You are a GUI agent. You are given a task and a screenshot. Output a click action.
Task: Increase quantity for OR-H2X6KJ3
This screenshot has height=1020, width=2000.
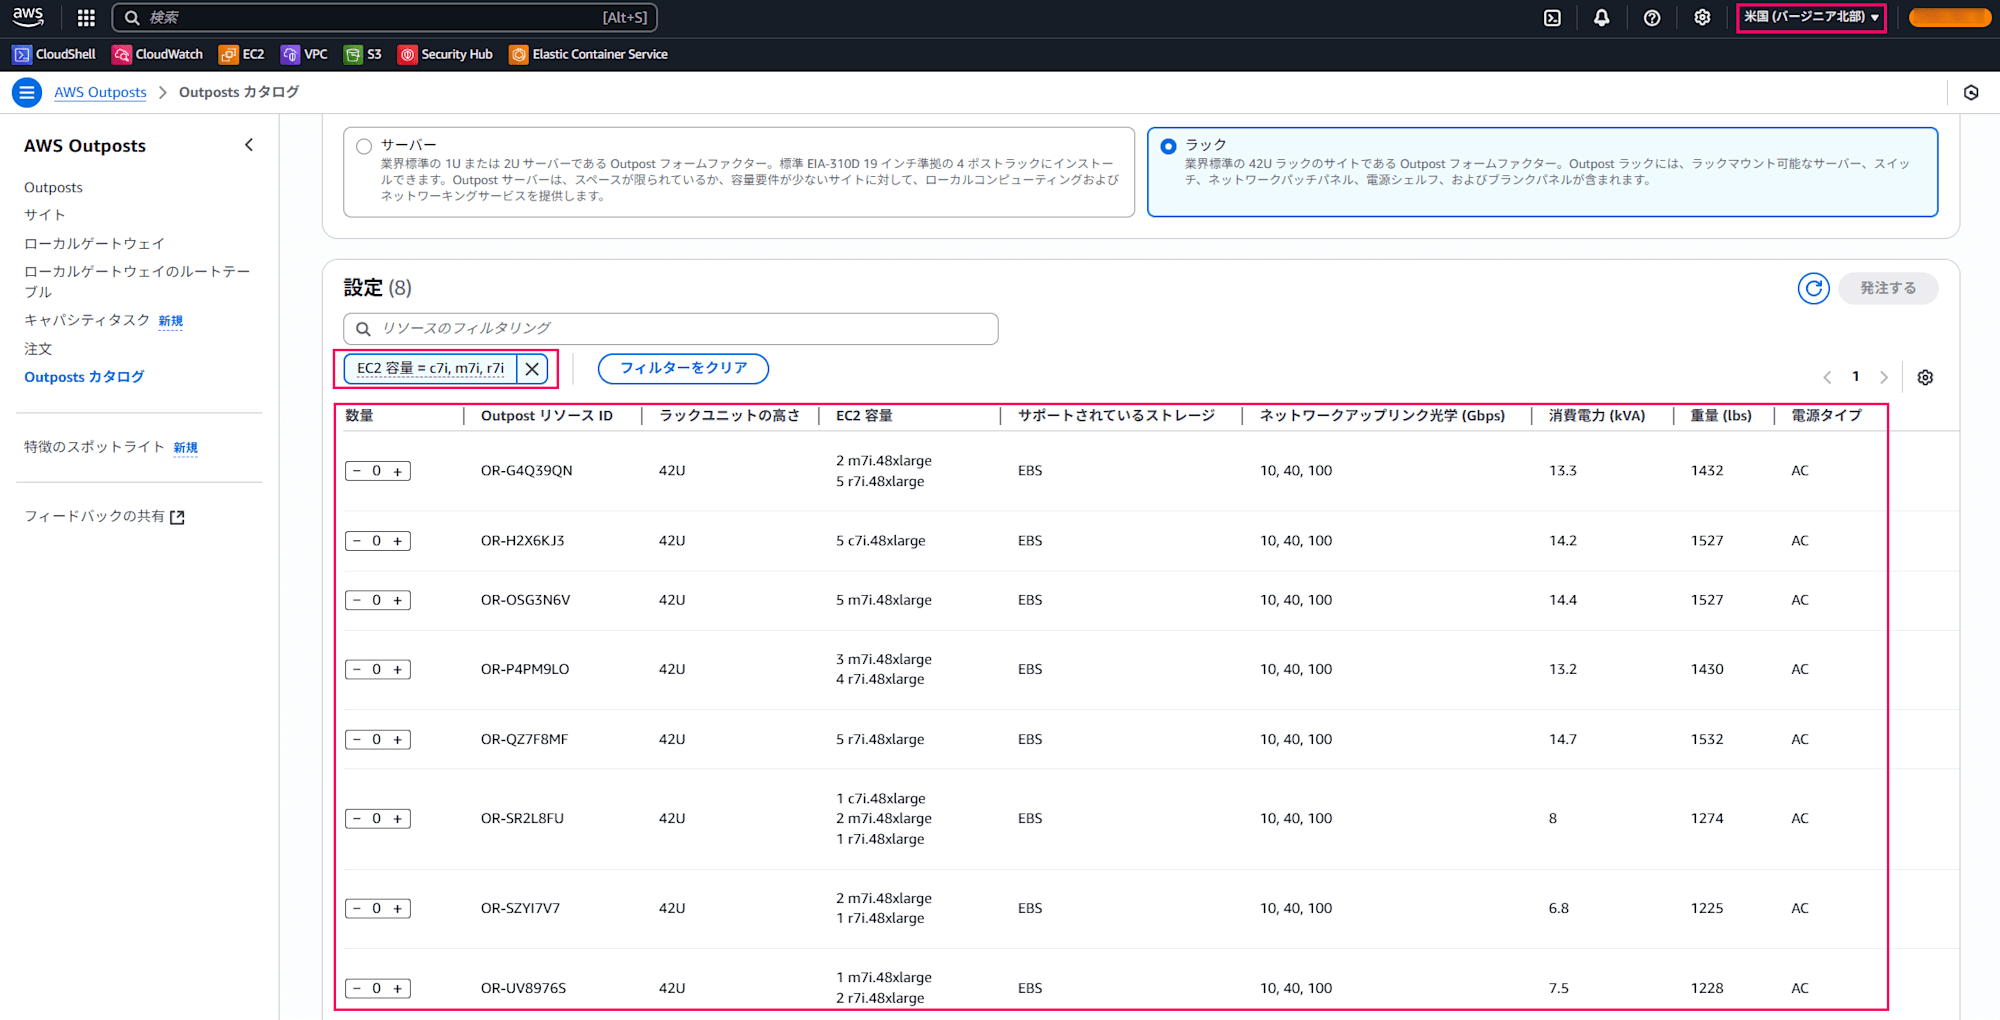coord(398,541)
